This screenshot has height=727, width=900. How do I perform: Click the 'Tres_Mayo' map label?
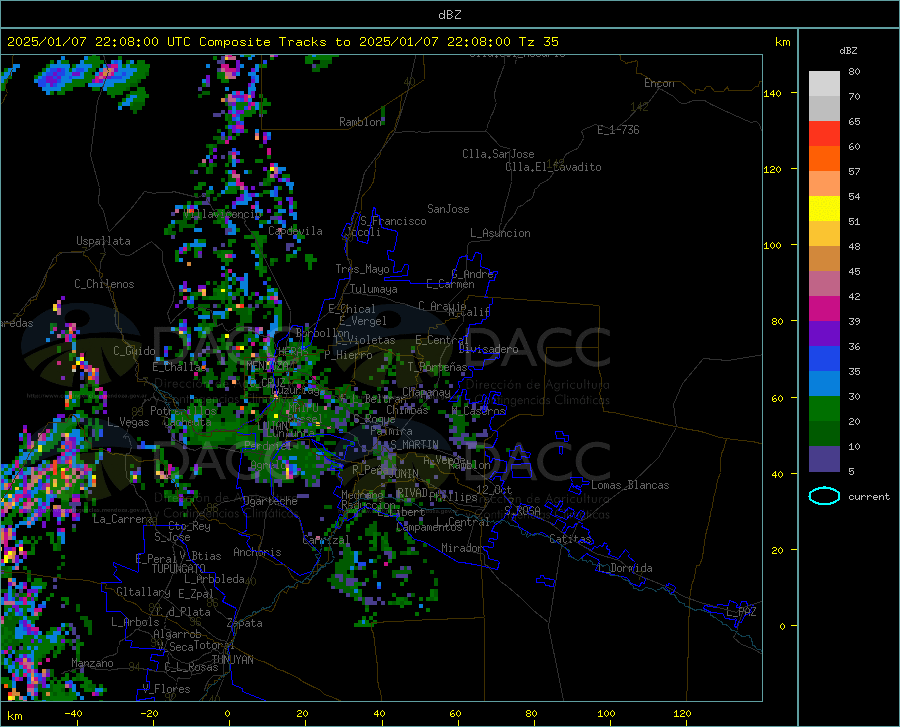click(x=362, y=269)
